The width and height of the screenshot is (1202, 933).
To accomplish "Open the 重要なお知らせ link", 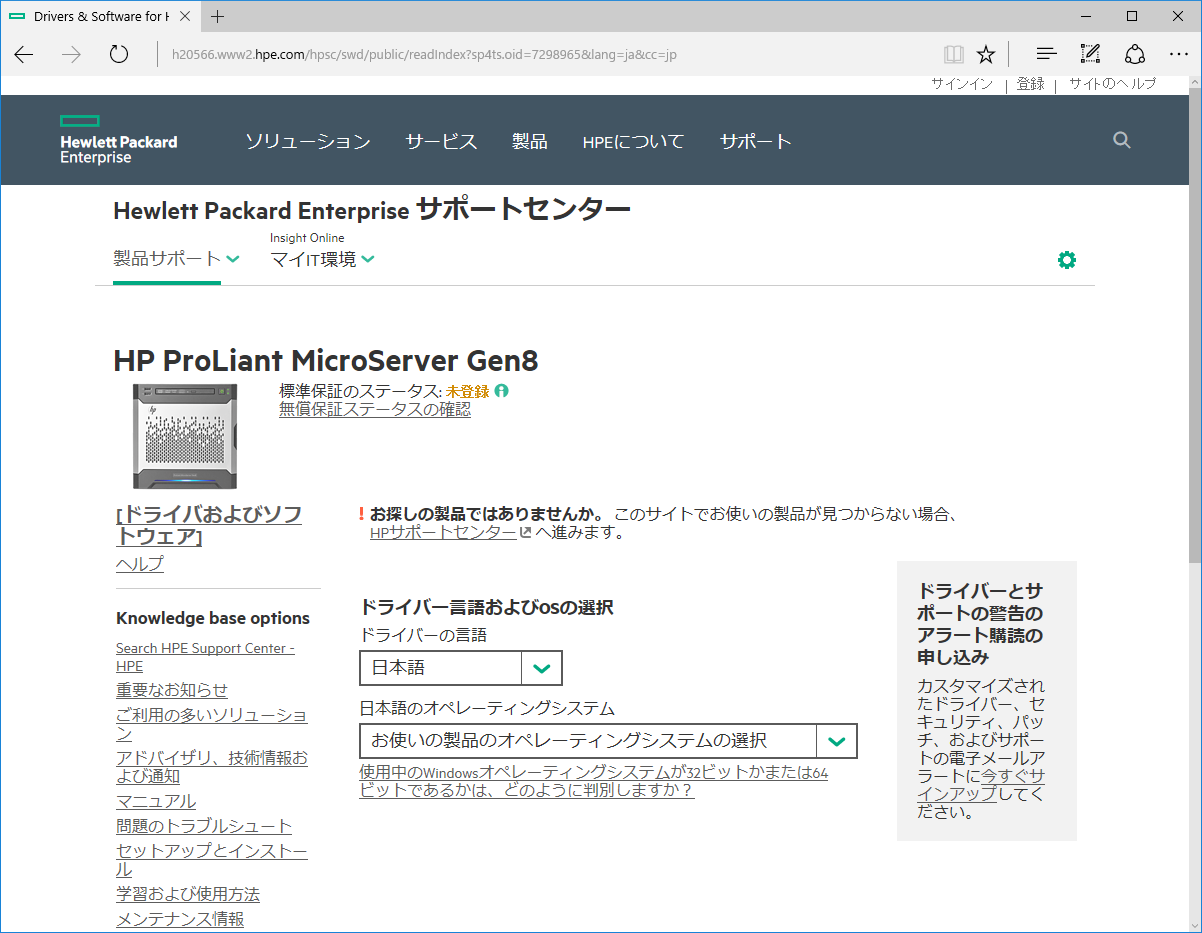I will [172, 690].
